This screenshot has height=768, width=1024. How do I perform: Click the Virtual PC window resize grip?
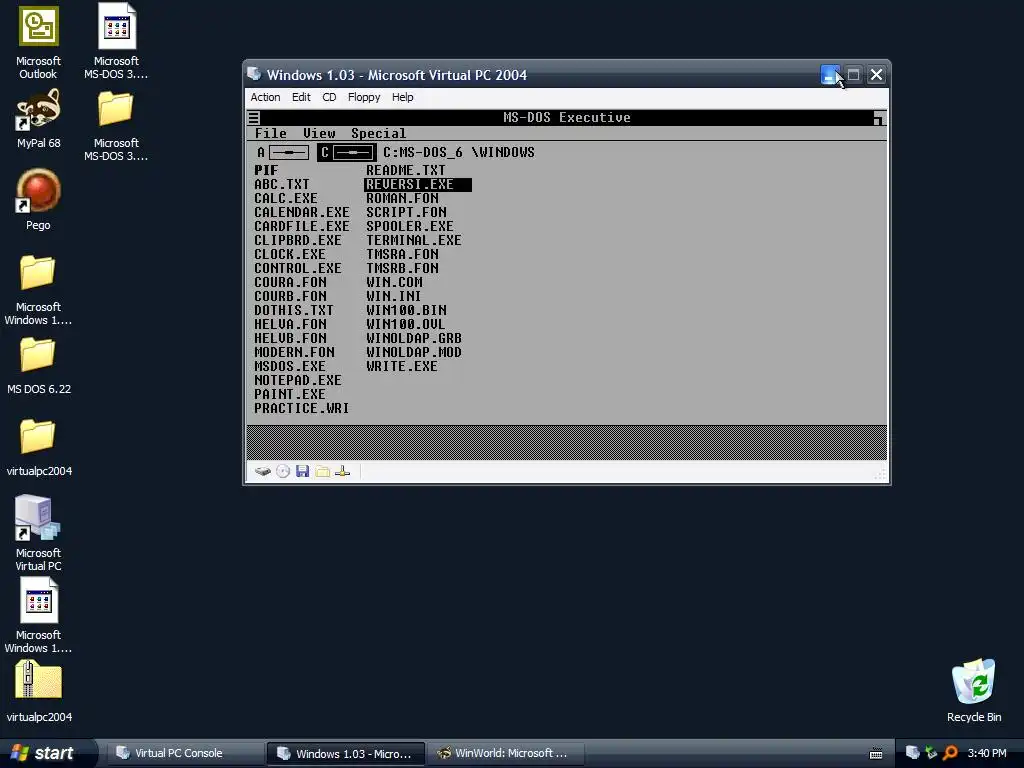click(x=881, y=475)
